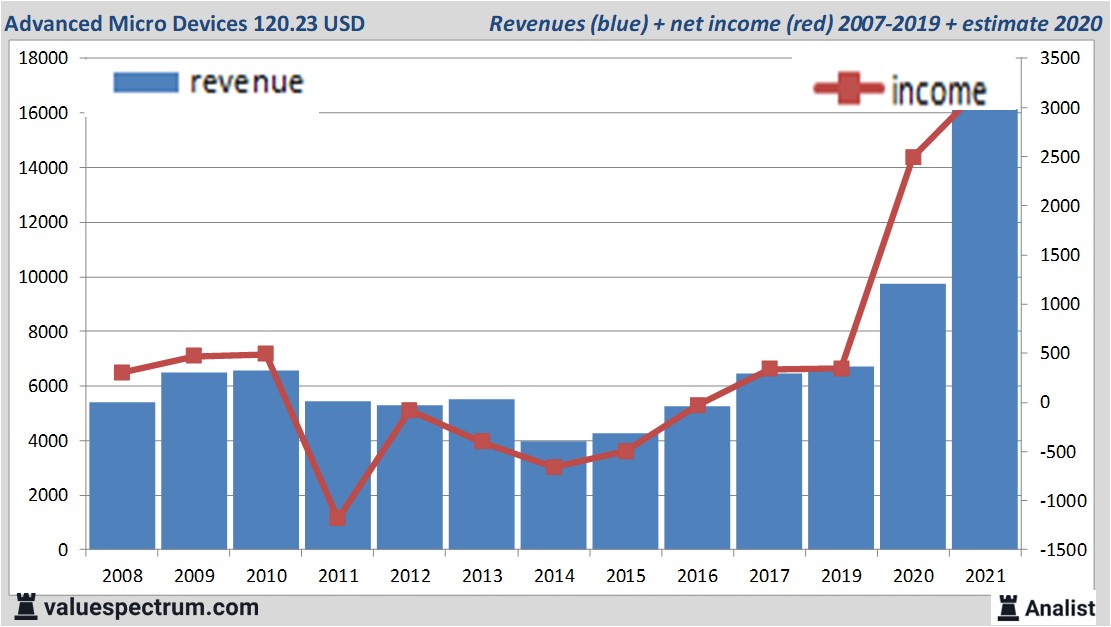Image resolution: width=1111 pixels, height=627 pixels.
Task: Click the 2010 income data point
Action: [265, 354]
